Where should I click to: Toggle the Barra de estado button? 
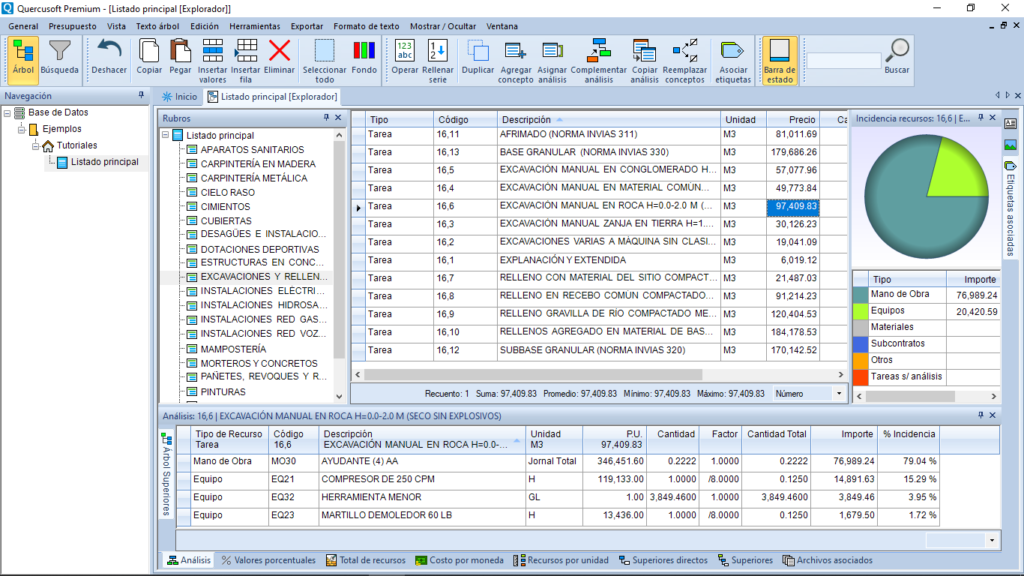pos(779,60)
